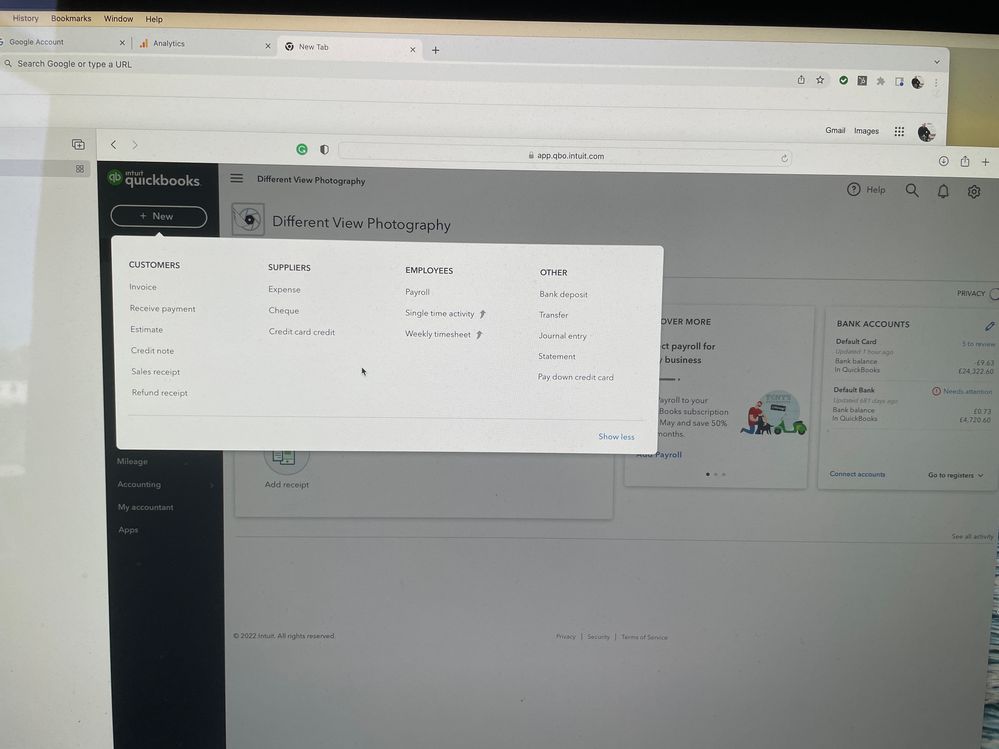Click Gmail link on New Tab
Image resolution: width=999 pixels, height=749 pixels.
pyautogui.click(x=835, y=130)
